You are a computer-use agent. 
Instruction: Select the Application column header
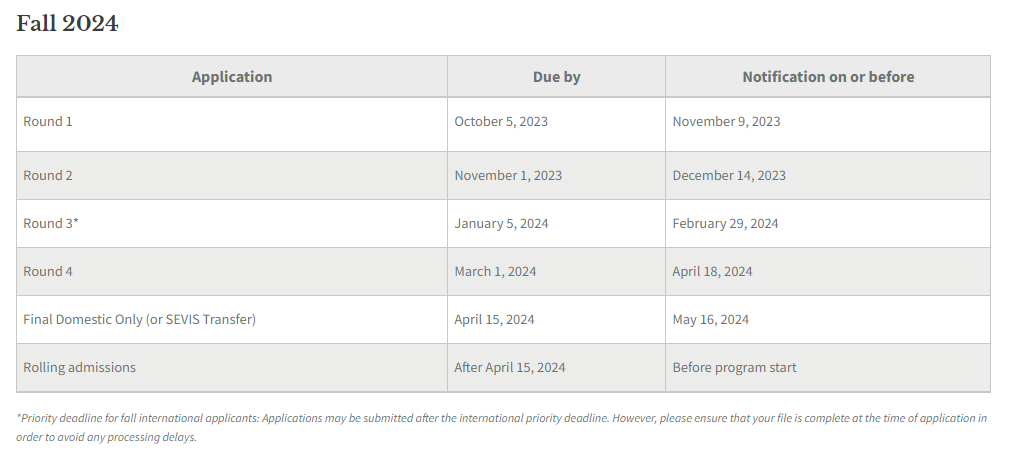(x=232, y=76)
